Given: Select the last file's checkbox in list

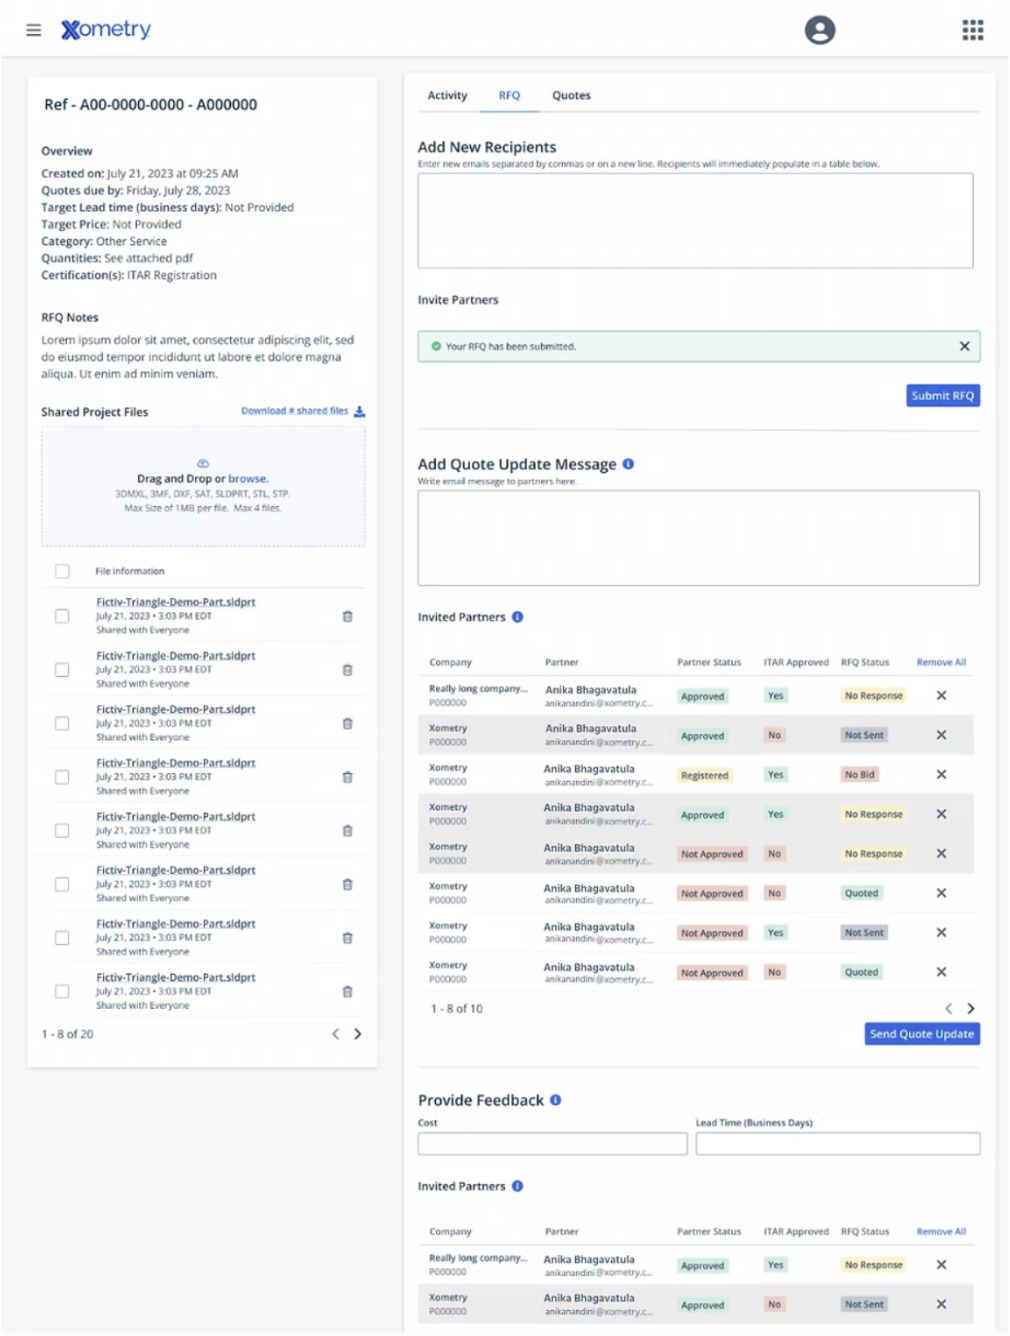Looking at the screenshot, I should [x=62, y=991].
